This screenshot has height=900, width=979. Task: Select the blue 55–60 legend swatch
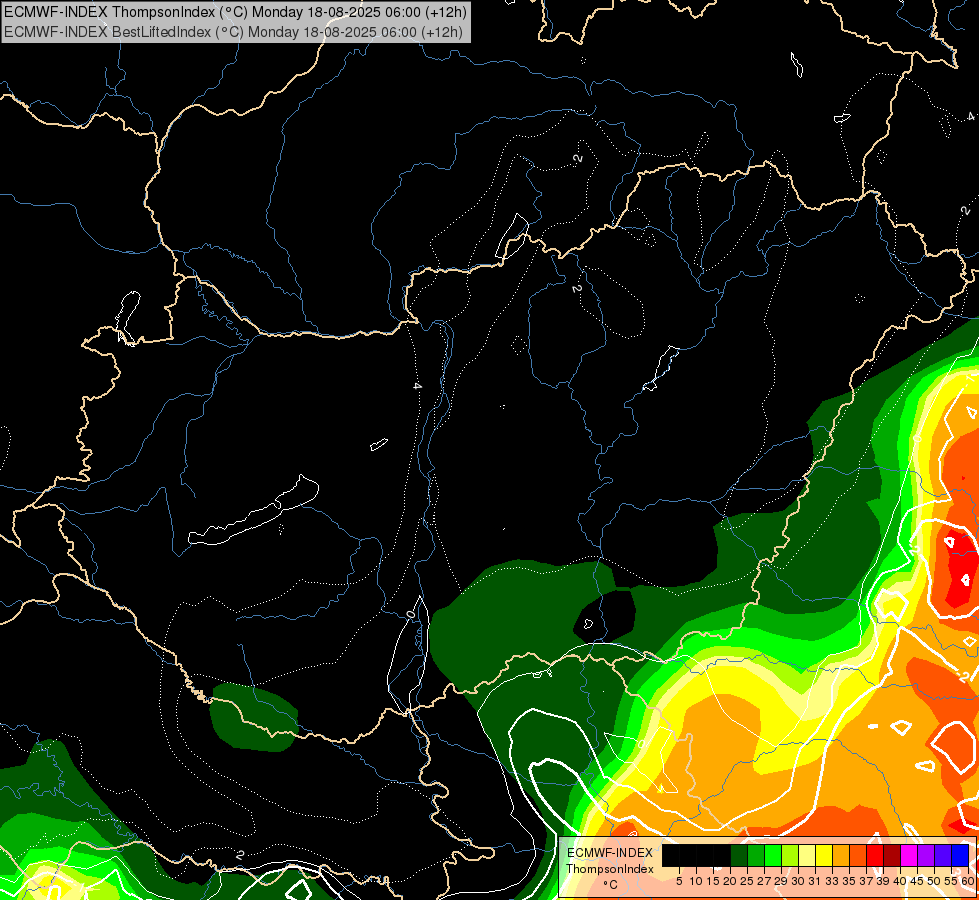pos(960,855)
